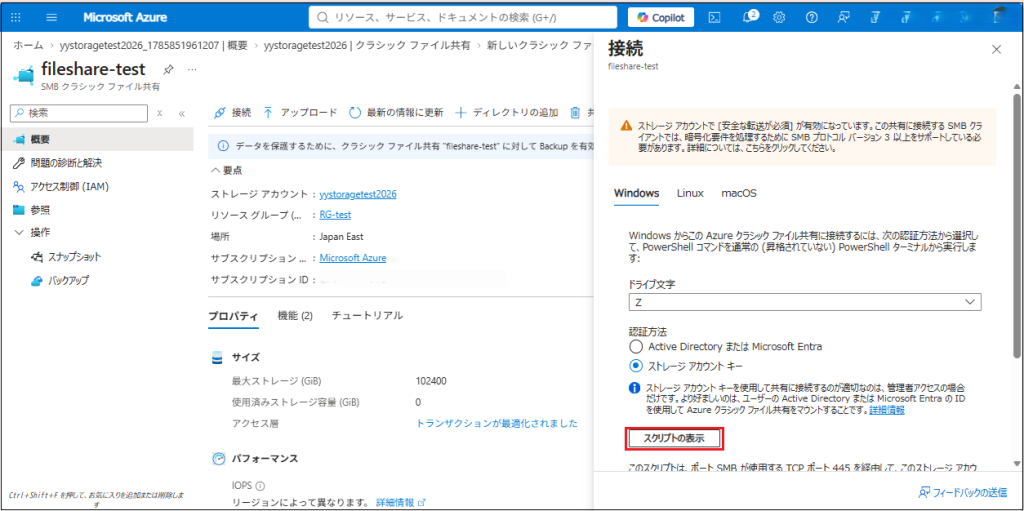Switch to the macOS tab
This screenshot has width=1024, height=511.
click(739, 193)
